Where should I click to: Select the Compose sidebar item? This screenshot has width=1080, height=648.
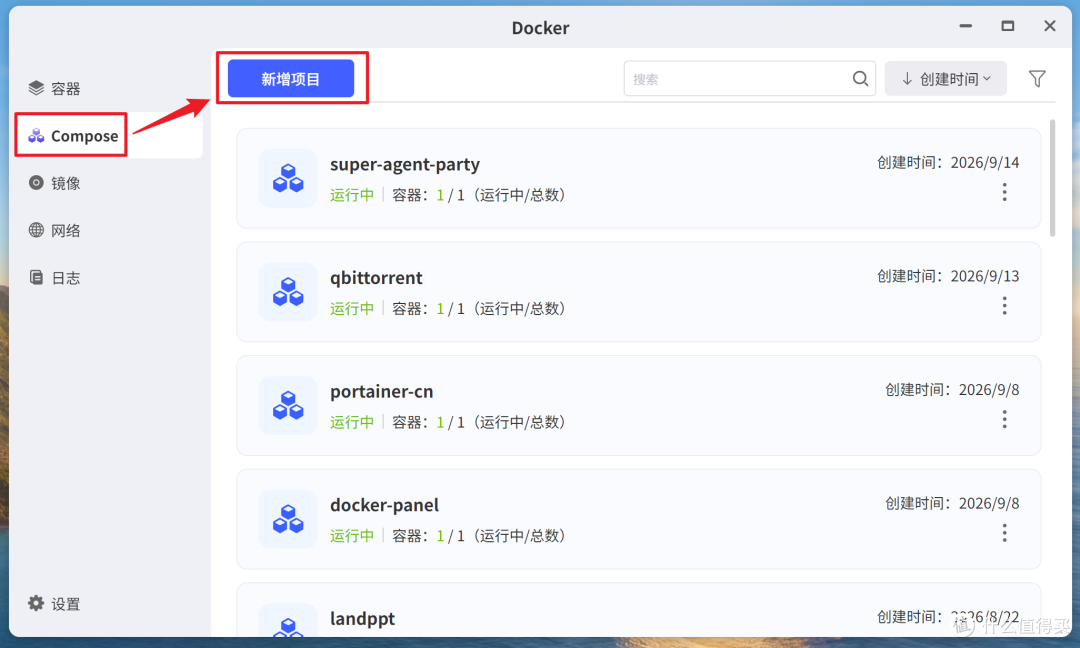pos(73,136)
